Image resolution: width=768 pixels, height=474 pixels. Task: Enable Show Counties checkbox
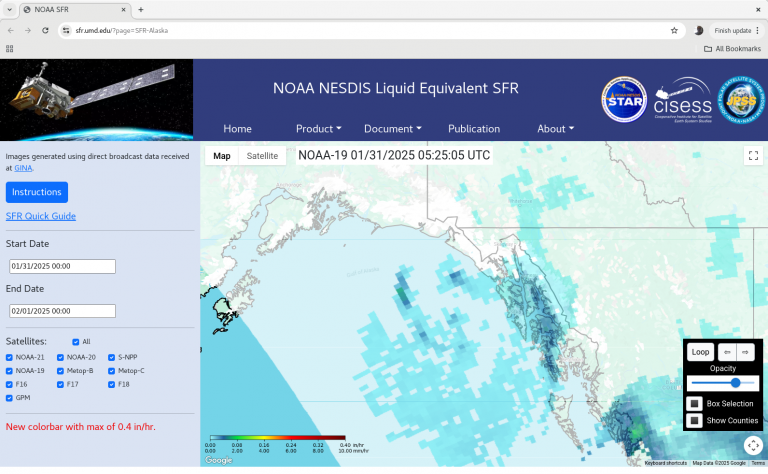click(x=694, y=421)
